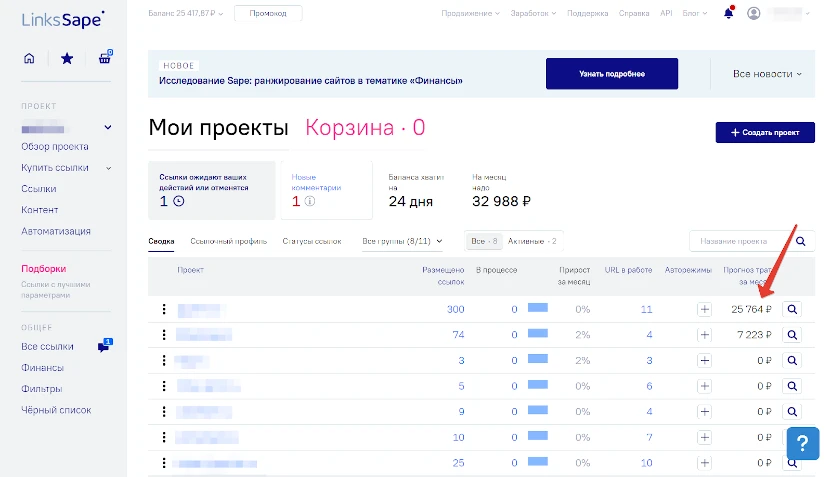
Task: Expand the "Все новости" dropdown
Action: pos(767,74)
